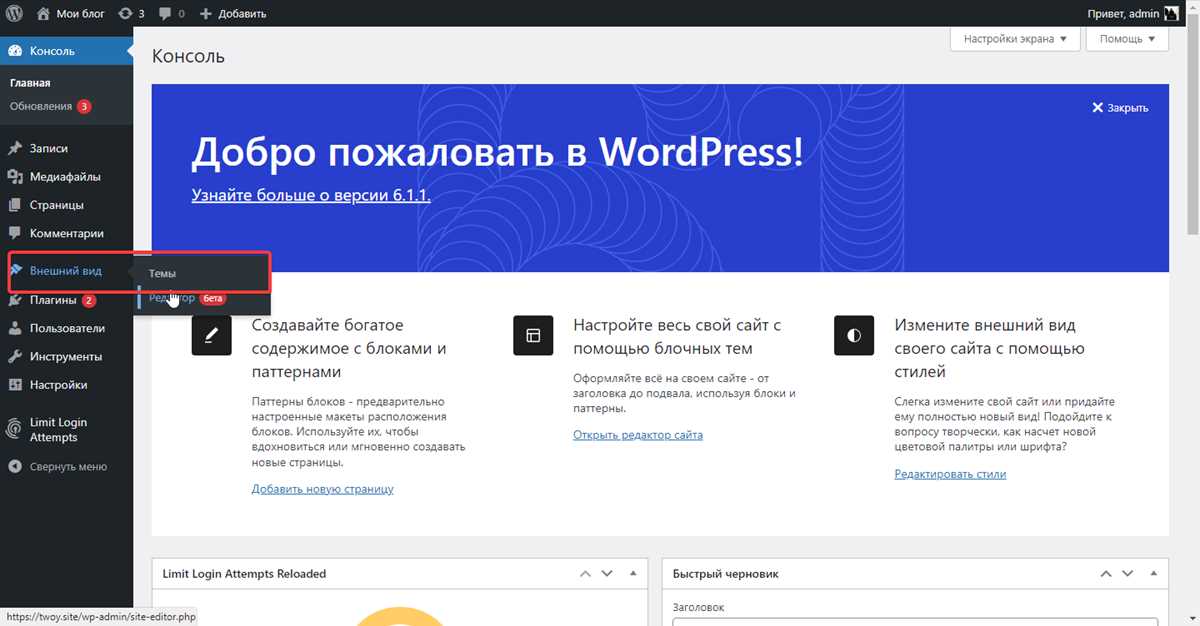The height and width of the screenshot is (626, 1200).
Task: Dismiss welcome panel with Закрыть
Action: click(1120, 108)
